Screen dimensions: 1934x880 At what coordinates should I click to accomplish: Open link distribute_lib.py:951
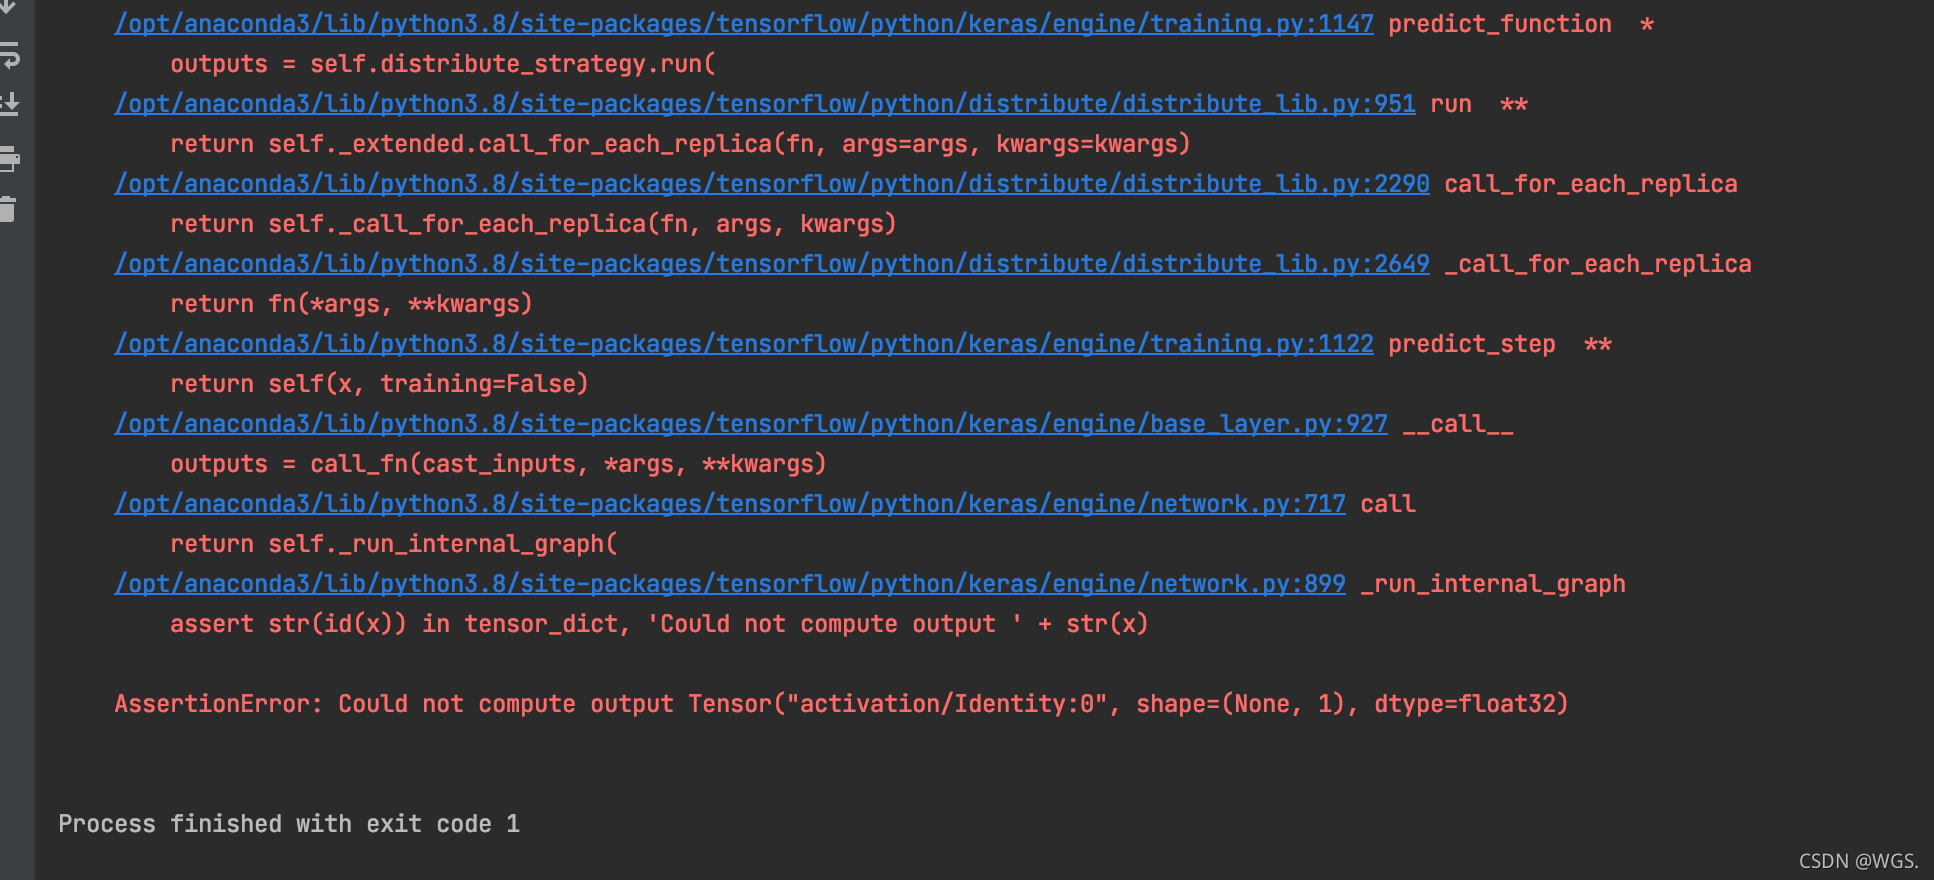(765, 104)
